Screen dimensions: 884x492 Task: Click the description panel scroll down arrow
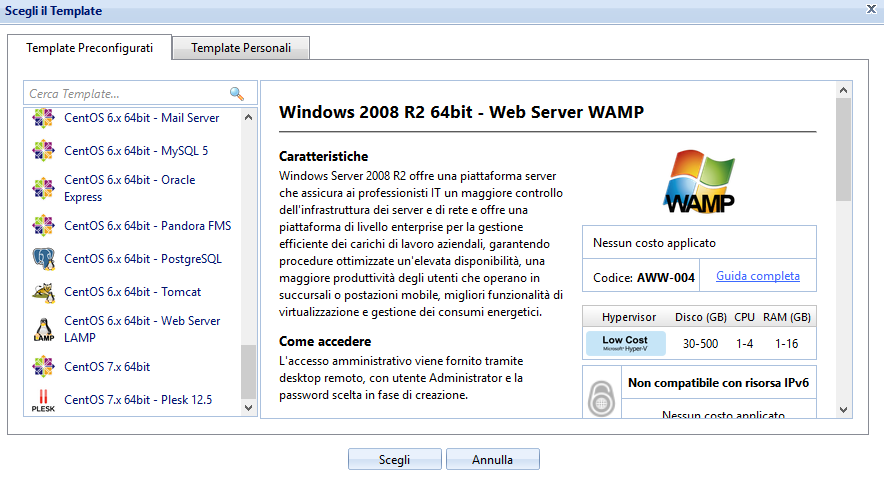pyautogui.click(x=843, y=410)
